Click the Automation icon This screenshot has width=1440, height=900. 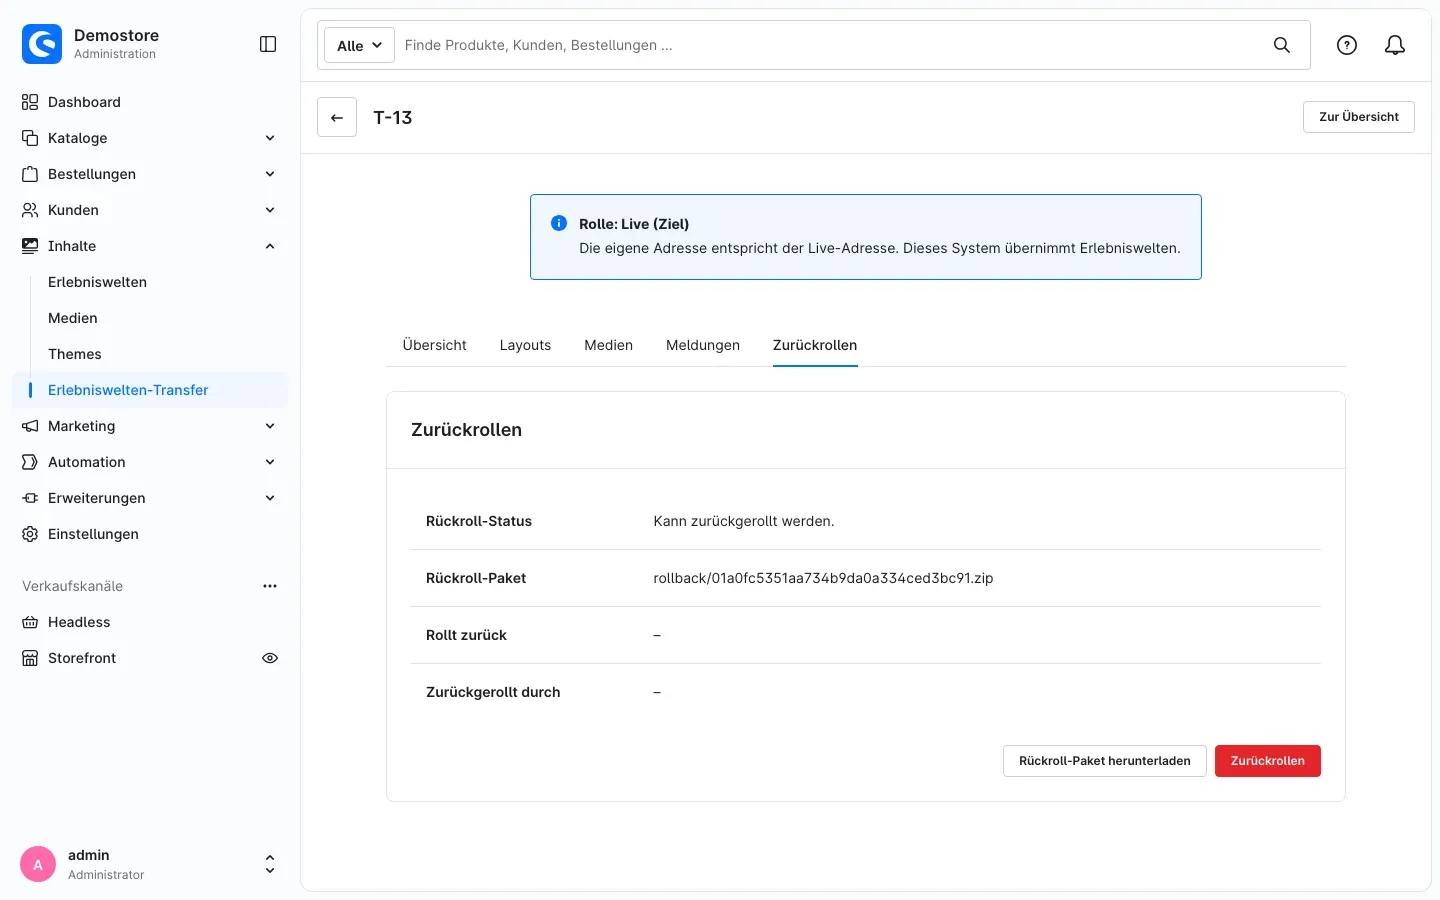click(x=30, y=462)
